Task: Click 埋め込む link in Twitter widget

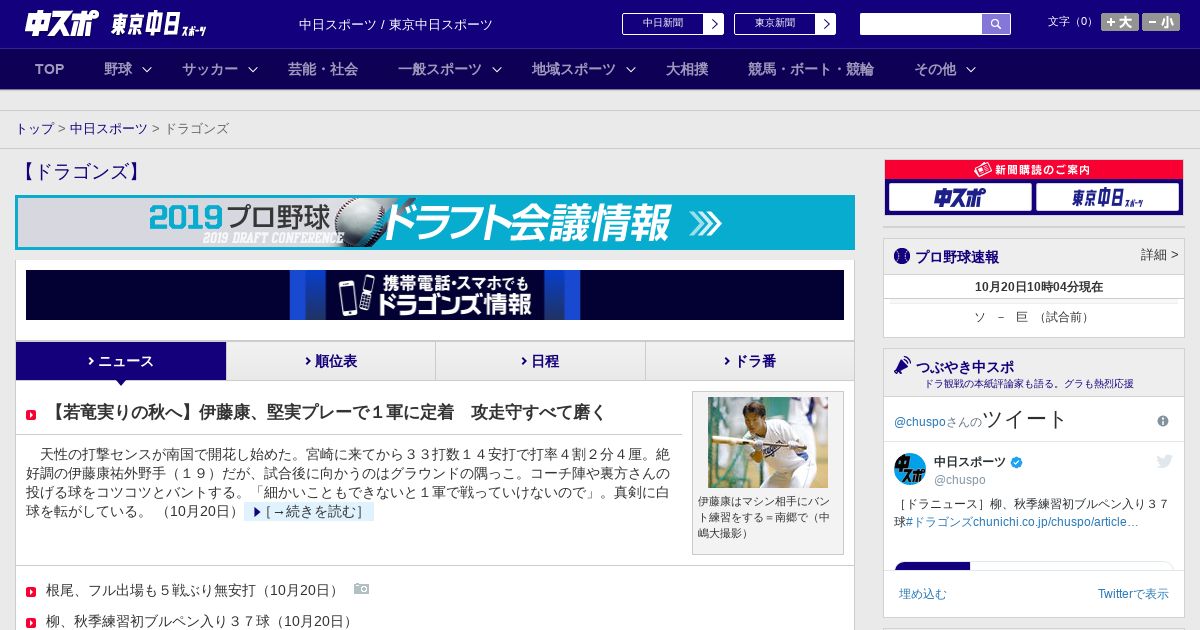Action: tap(922, 594)
